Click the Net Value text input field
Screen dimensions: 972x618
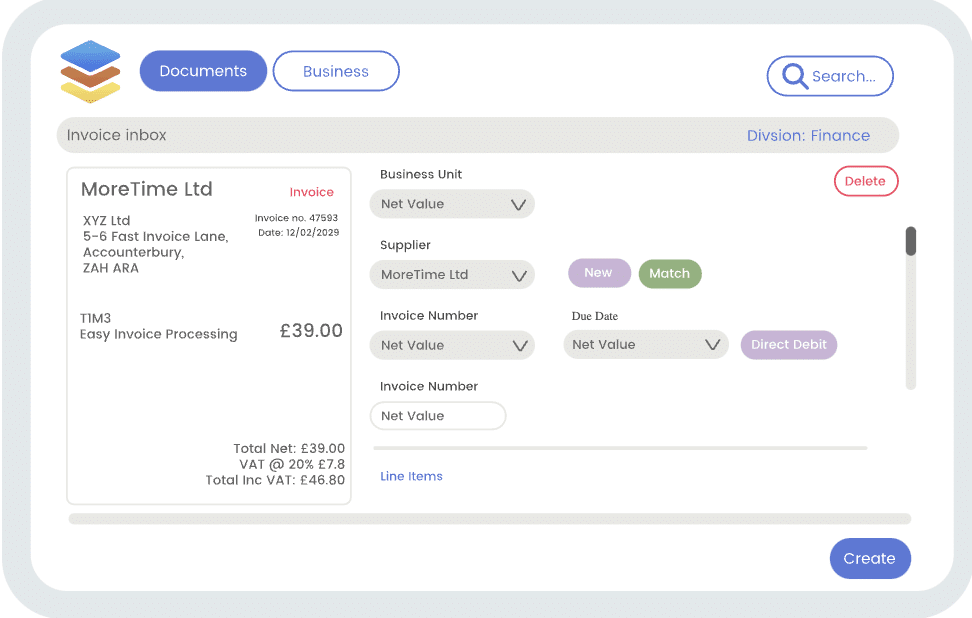438,416
